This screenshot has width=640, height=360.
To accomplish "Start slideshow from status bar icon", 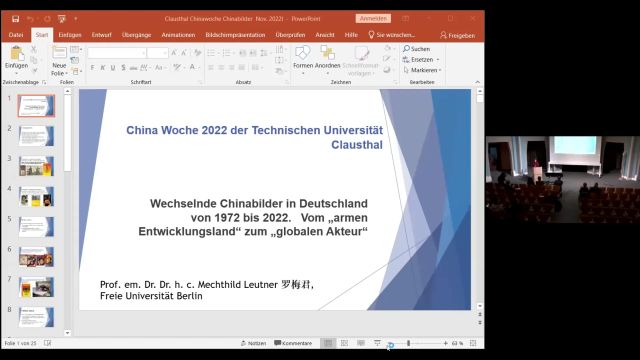I will click(x=377, y=343).
